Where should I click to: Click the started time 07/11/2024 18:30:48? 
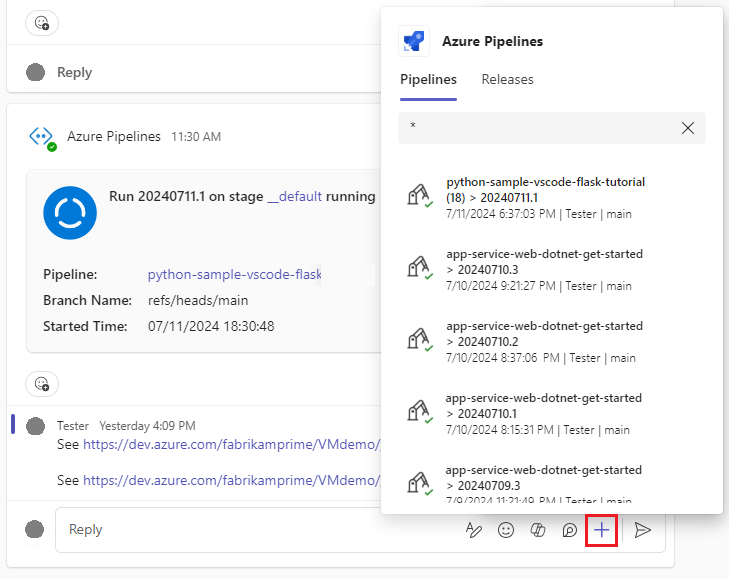point(211,326)
